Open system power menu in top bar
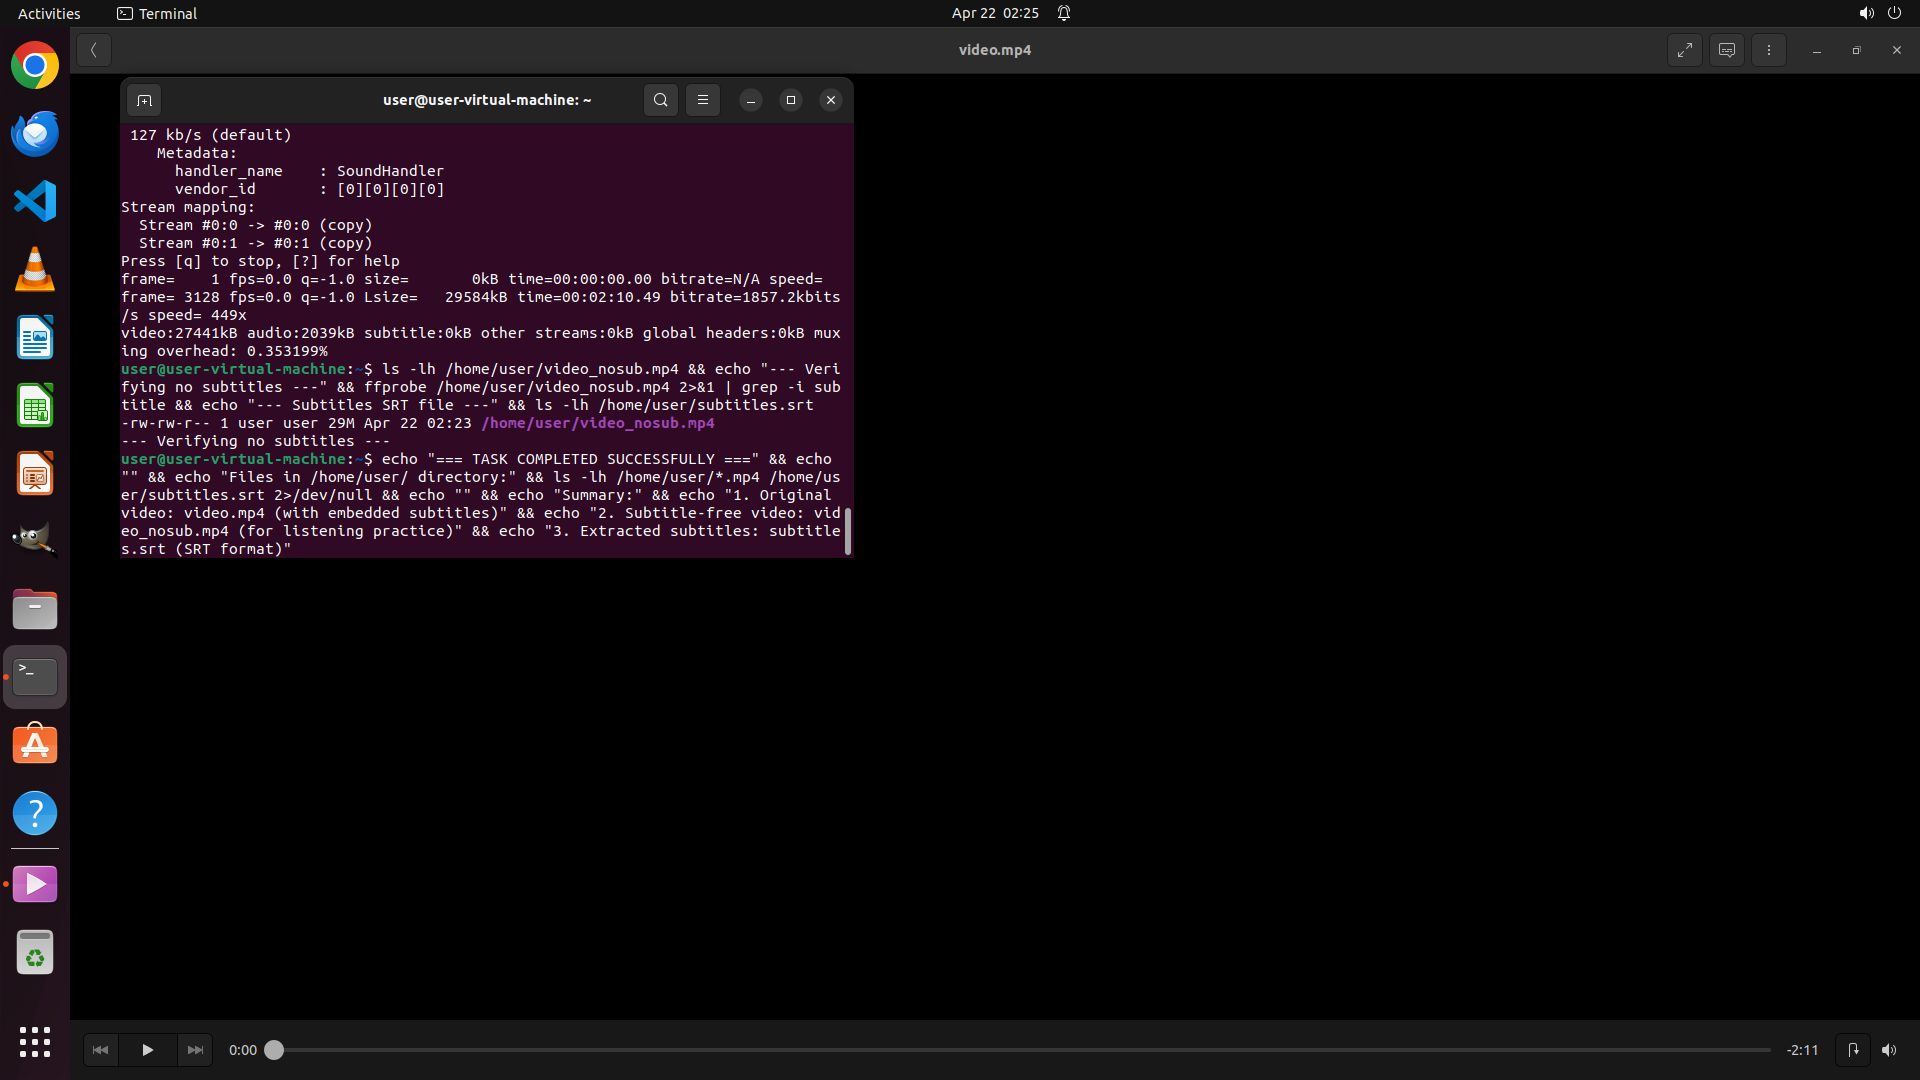Viewport: 1920px width, 1080px height. (x=1894, y=13)
